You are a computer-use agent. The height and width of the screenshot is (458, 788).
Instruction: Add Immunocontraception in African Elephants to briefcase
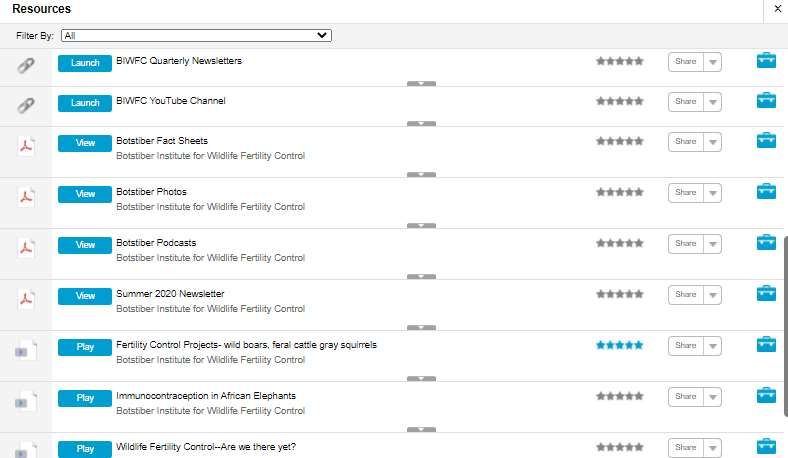pos(766,395)
